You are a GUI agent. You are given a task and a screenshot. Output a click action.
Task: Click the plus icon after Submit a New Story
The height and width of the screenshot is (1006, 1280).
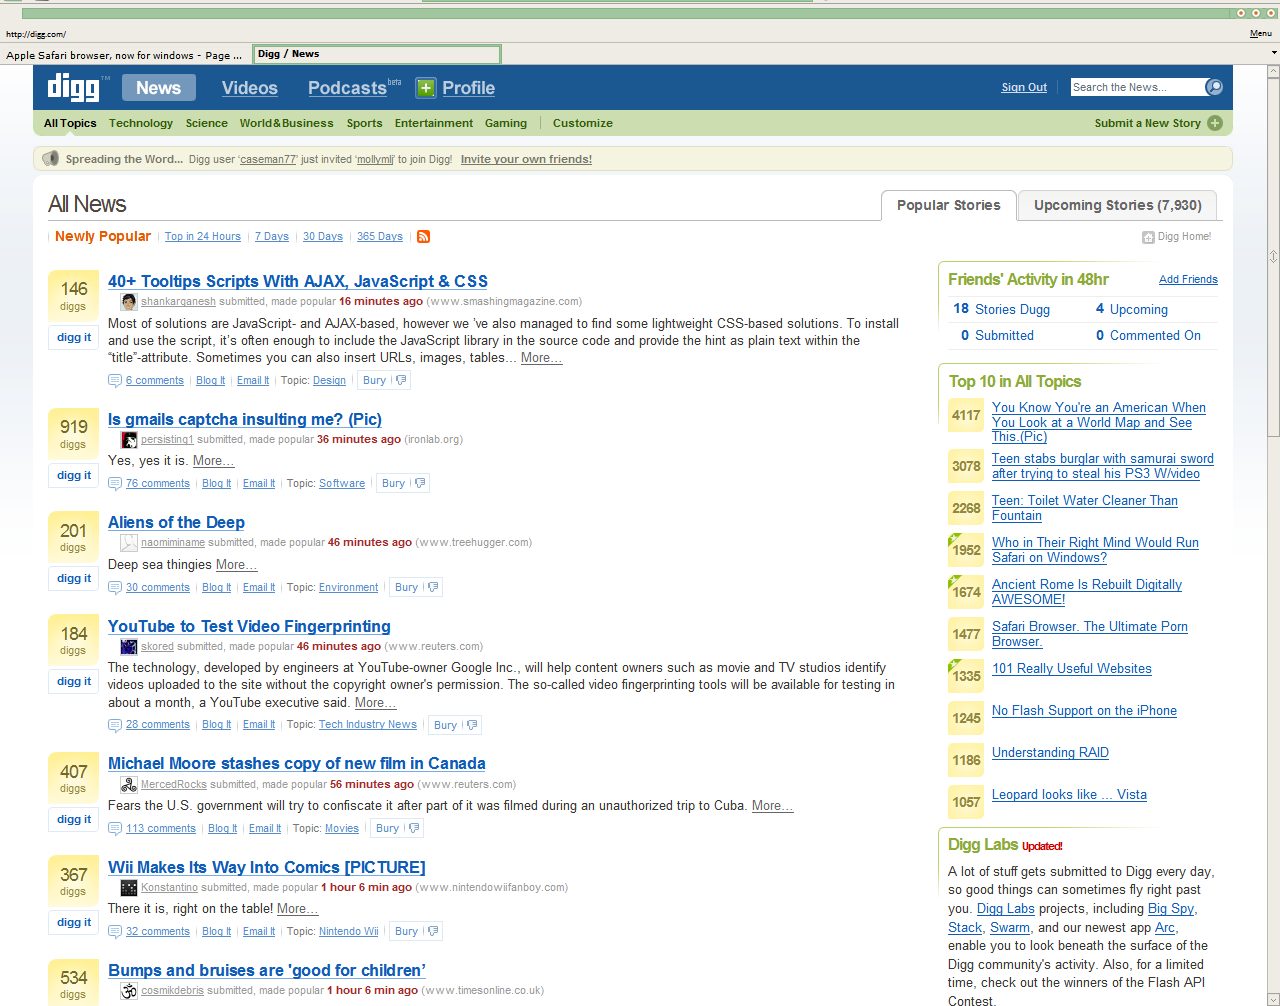[1215, 123]
